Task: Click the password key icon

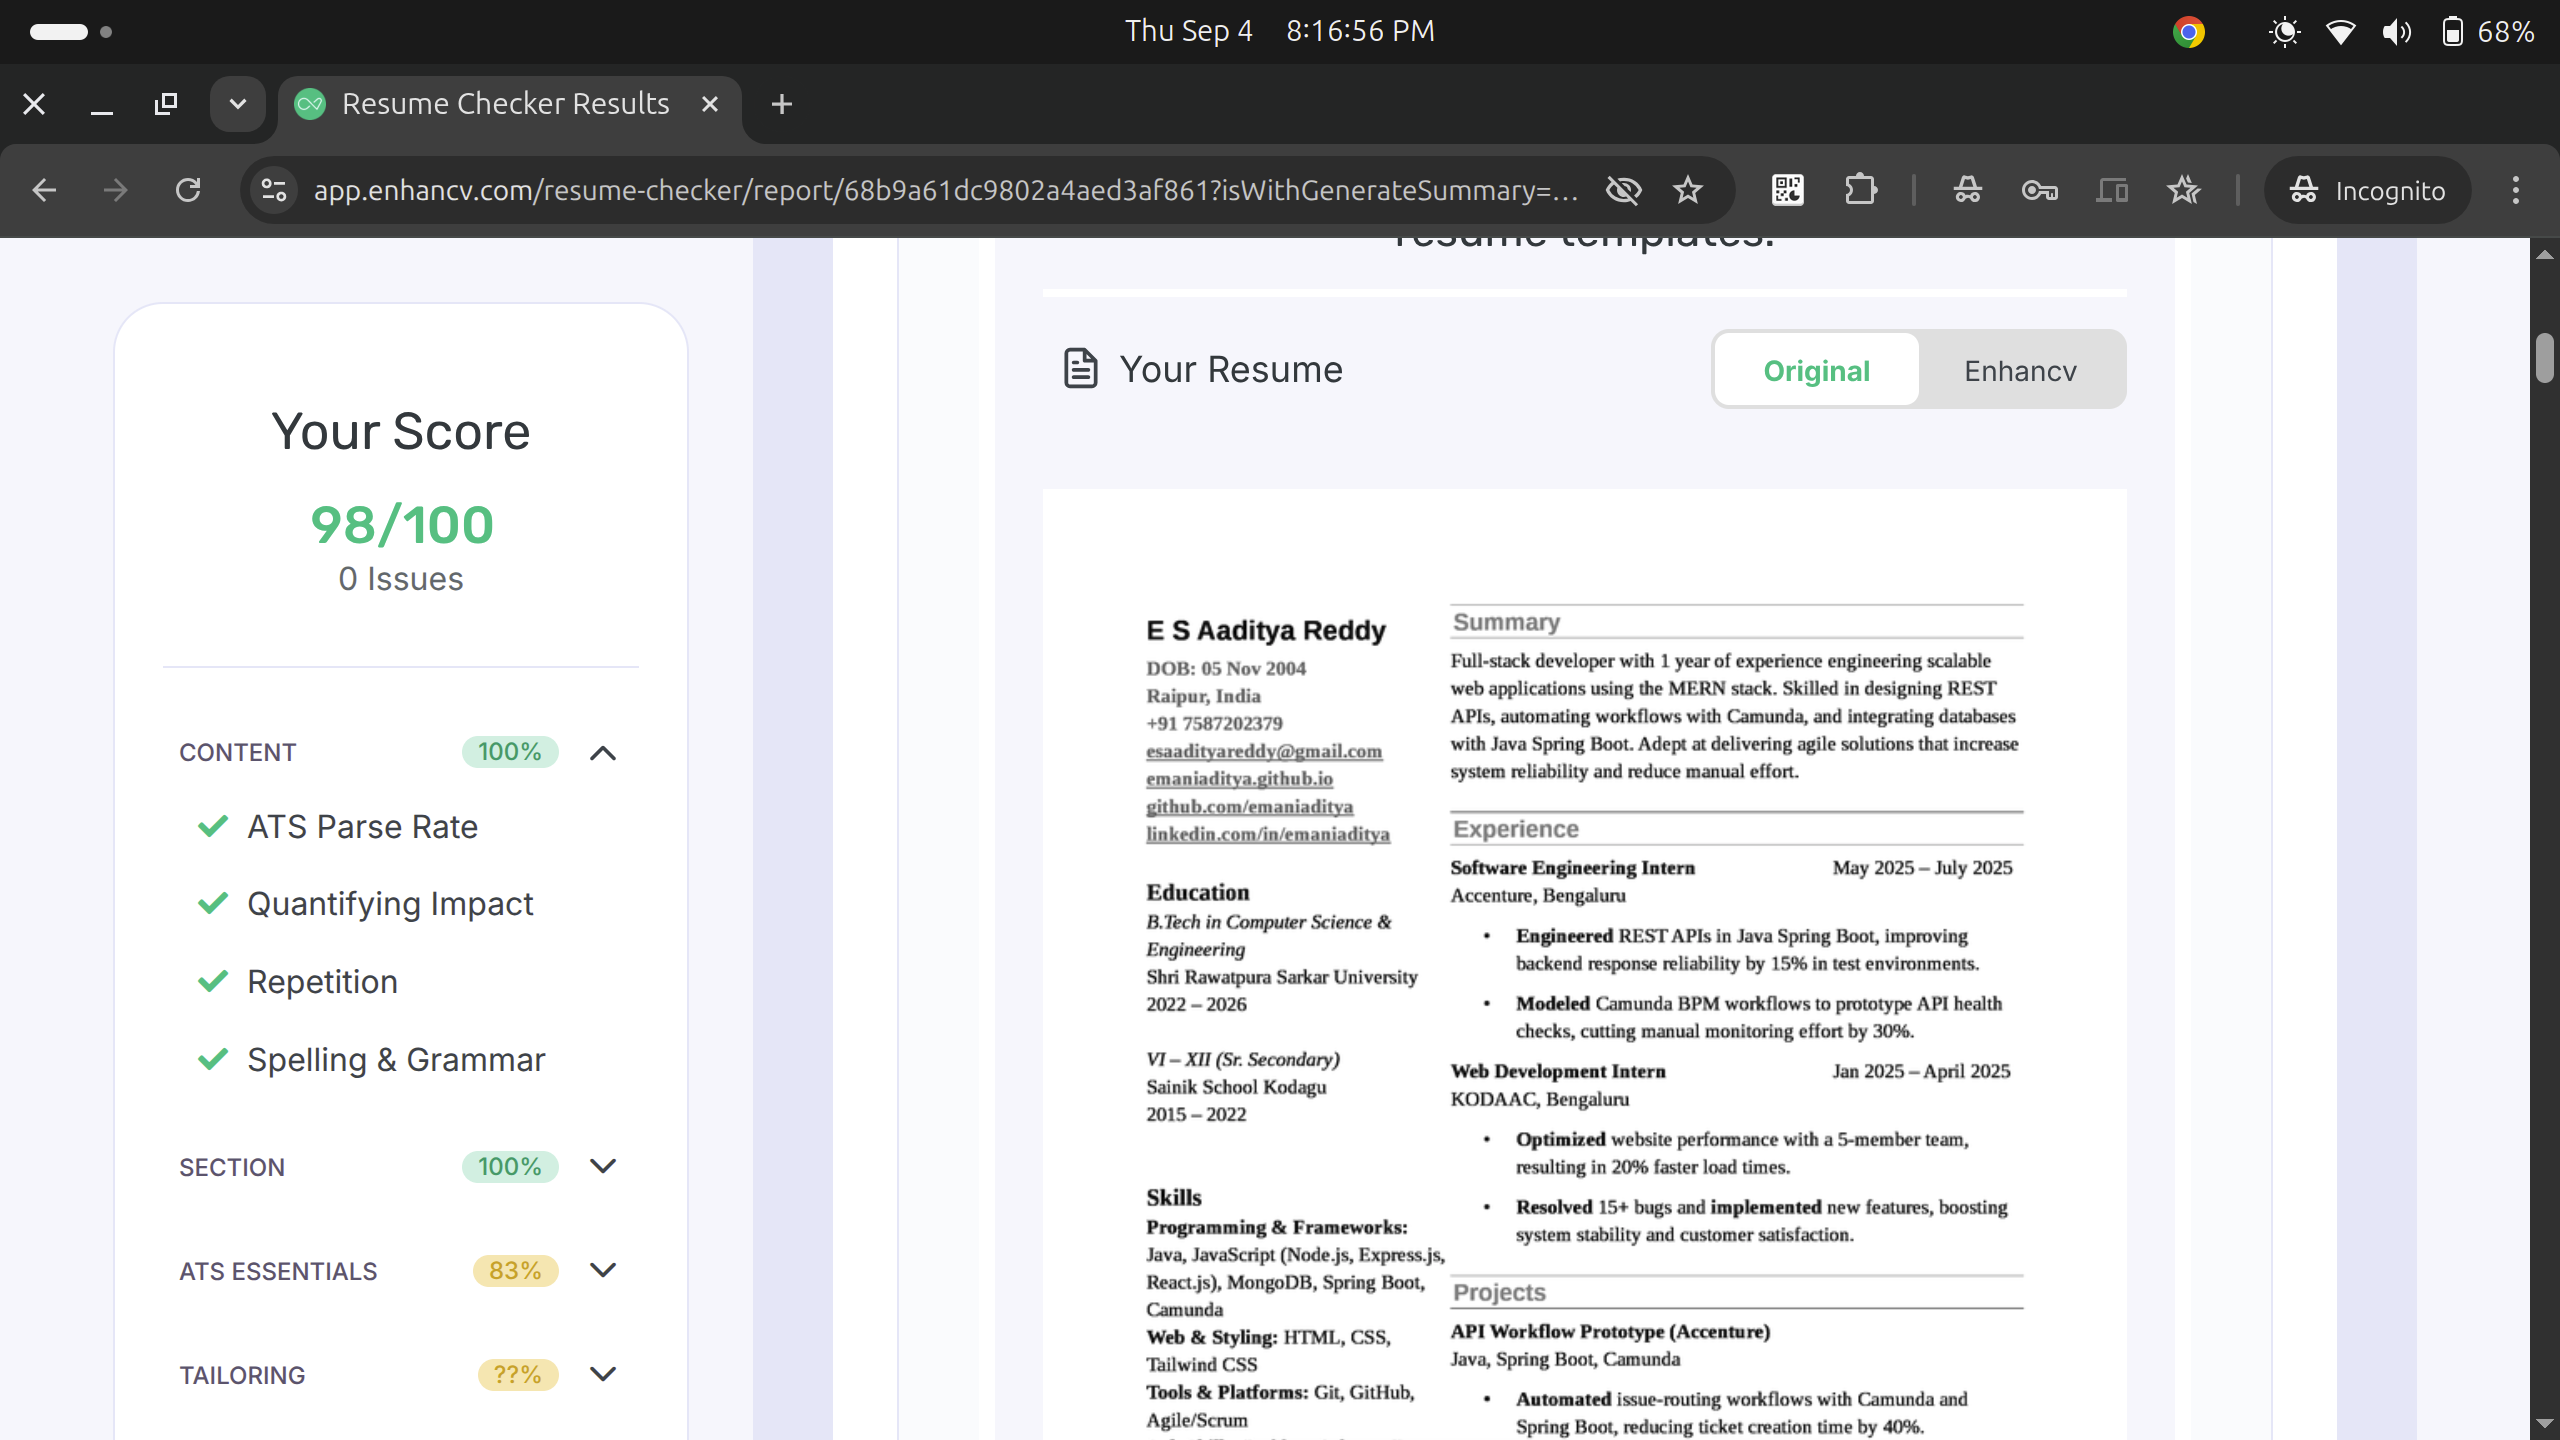Action: click(x=2039, y=190)
